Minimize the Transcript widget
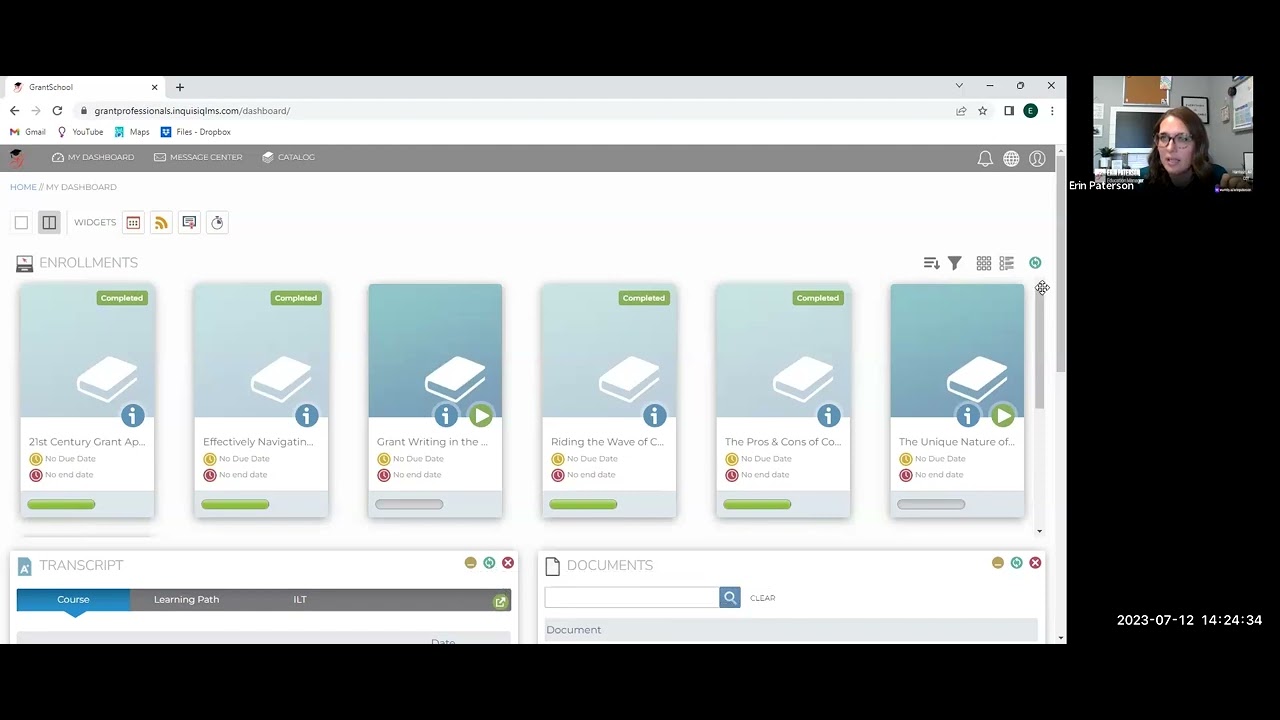 [x=470, y=563]
